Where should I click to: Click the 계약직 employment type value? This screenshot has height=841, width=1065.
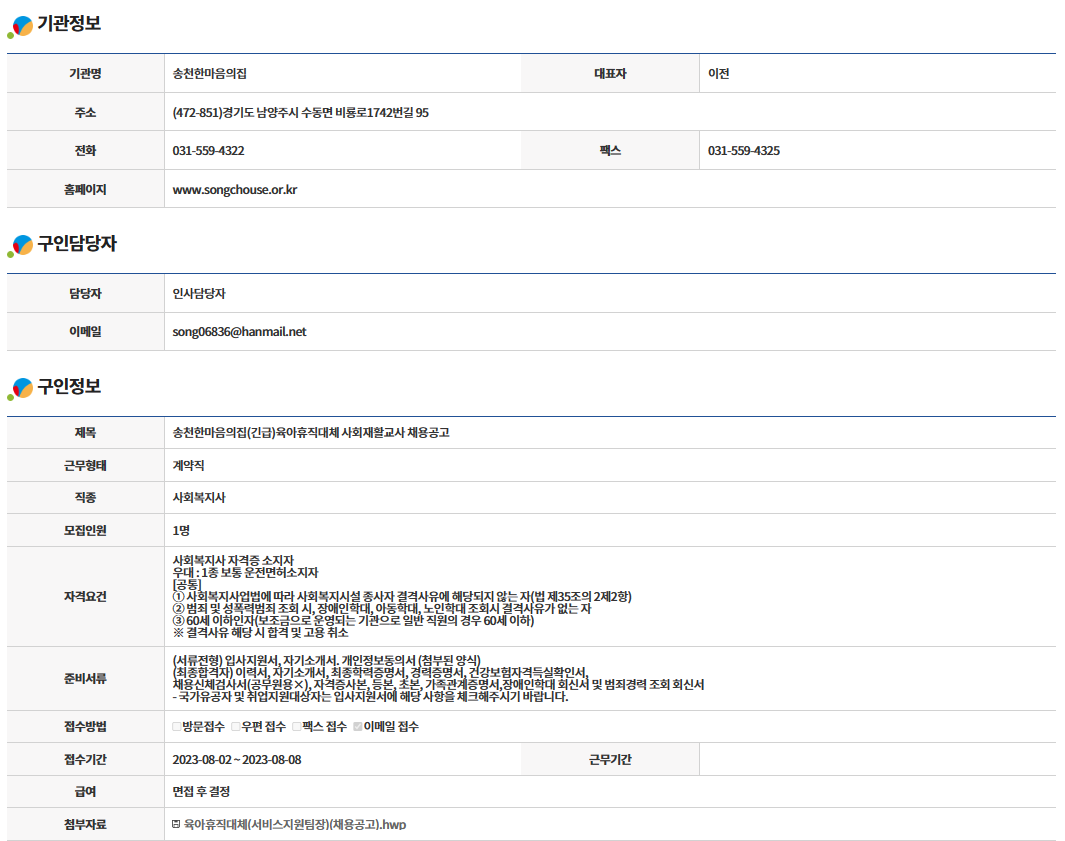point(188,466)
